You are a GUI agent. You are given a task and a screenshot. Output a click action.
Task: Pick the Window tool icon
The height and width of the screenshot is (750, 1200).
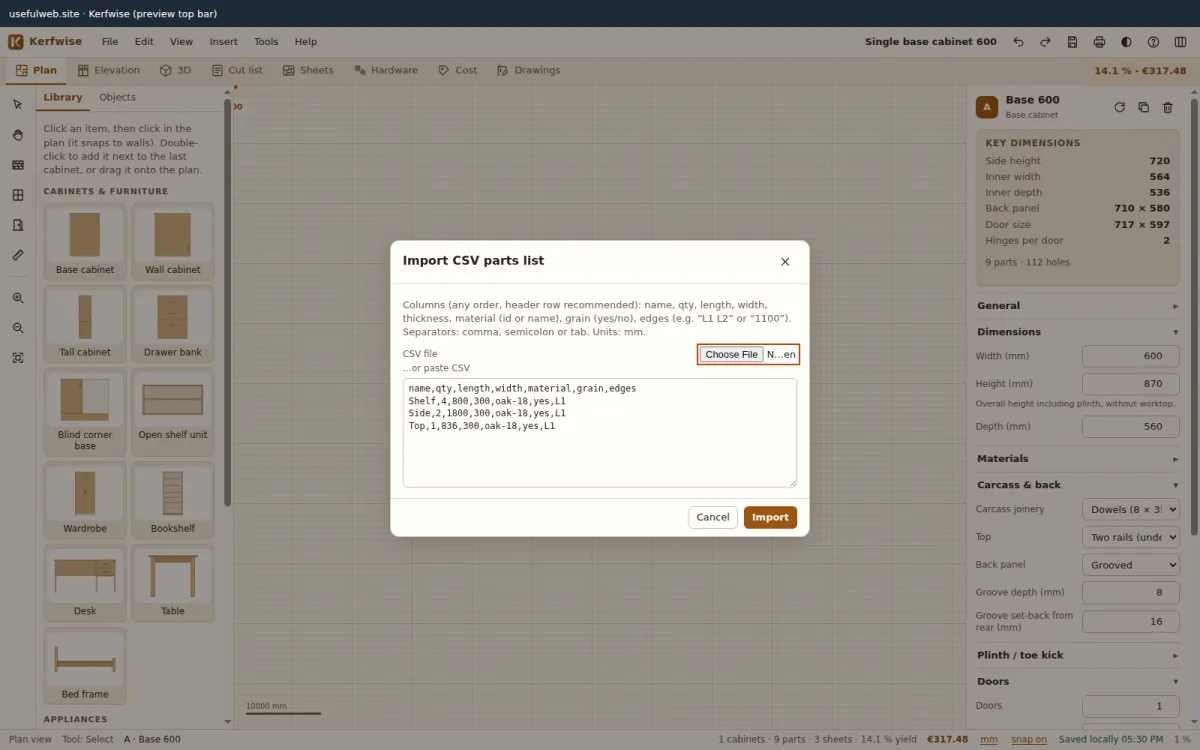(x=18, y=195)
